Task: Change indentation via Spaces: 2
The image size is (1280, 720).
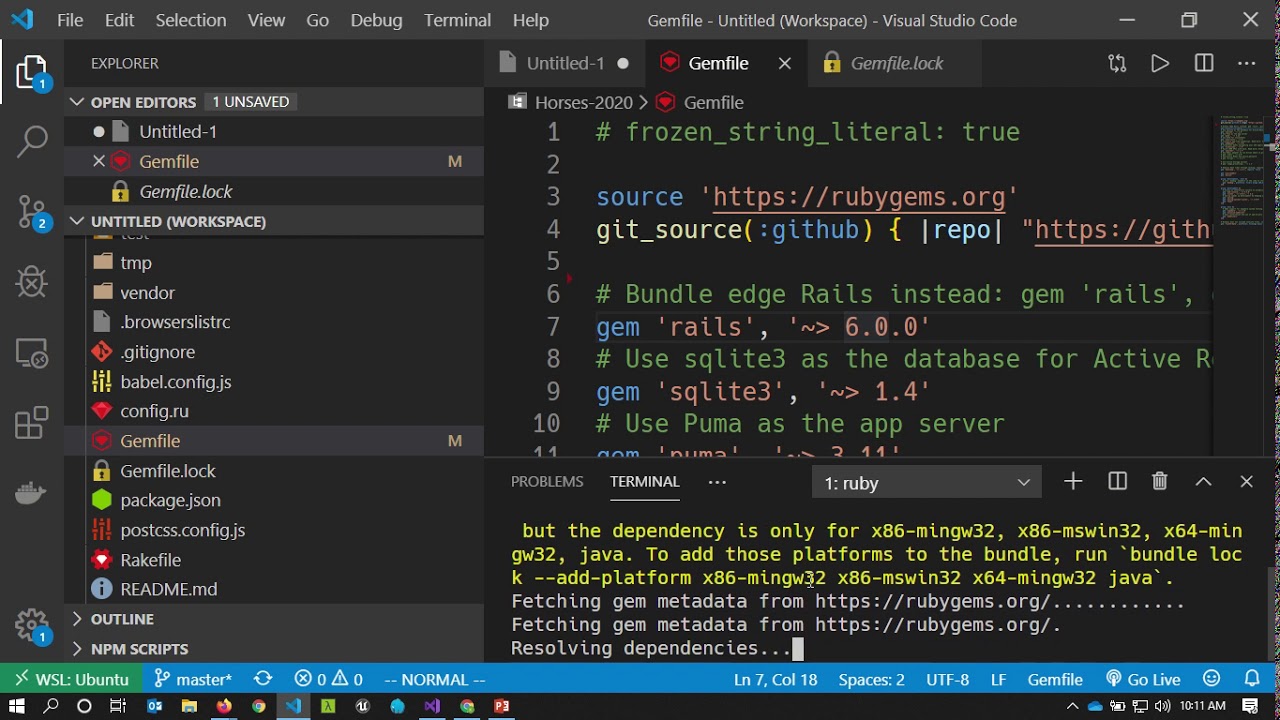Action: 871,679
